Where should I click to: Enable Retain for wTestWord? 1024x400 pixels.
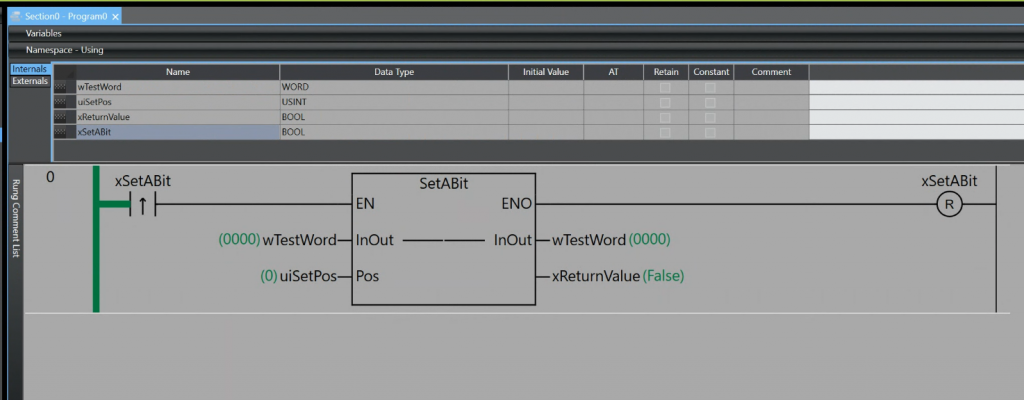click(x=665, y=87)
